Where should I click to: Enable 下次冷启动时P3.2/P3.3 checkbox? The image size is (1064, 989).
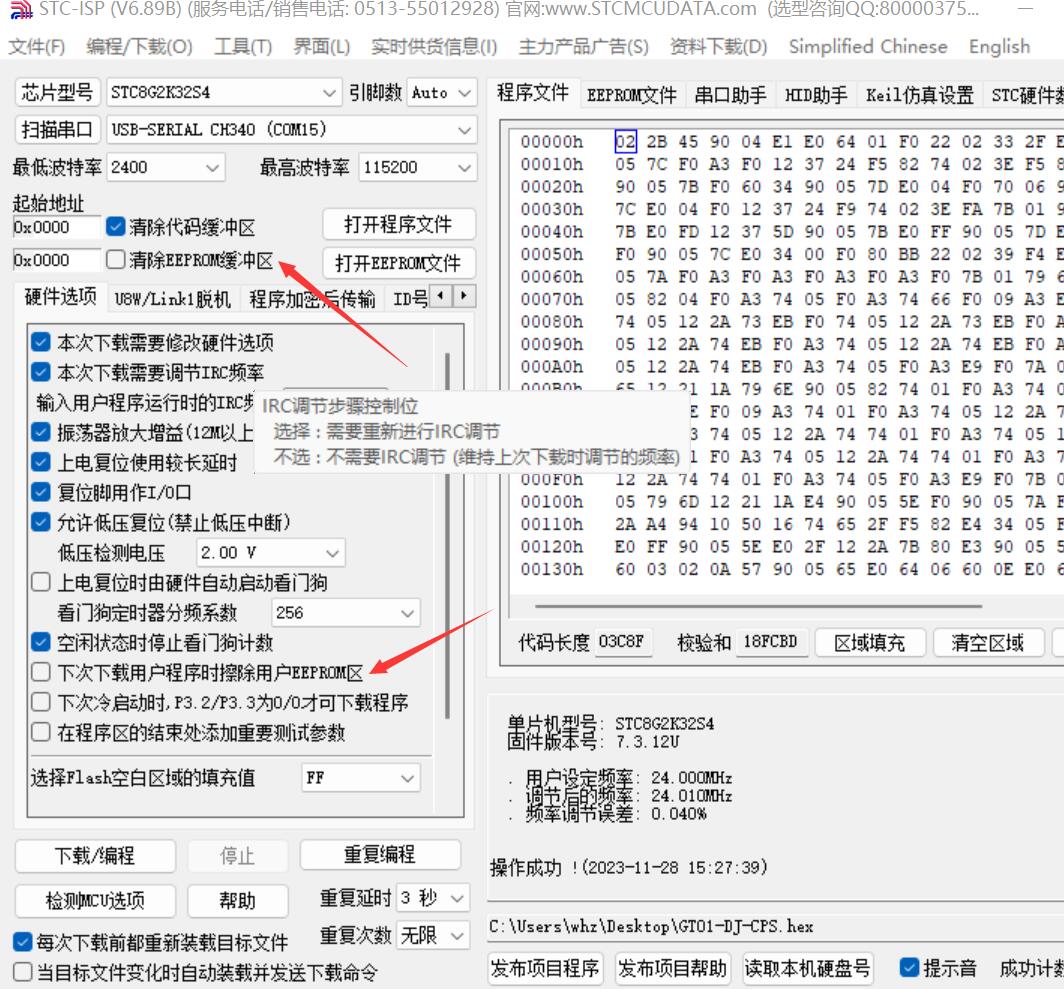pos(41,702)
